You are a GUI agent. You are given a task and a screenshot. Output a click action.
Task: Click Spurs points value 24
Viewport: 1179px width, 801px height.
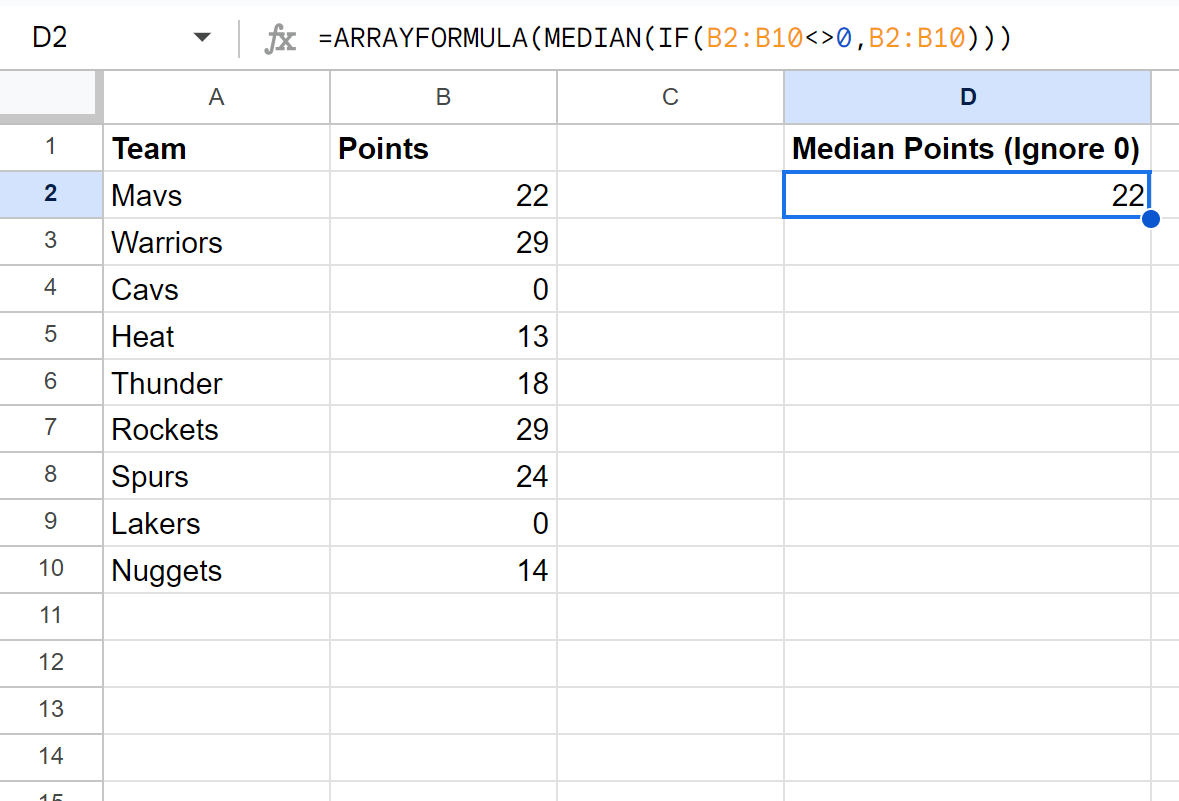443,475
